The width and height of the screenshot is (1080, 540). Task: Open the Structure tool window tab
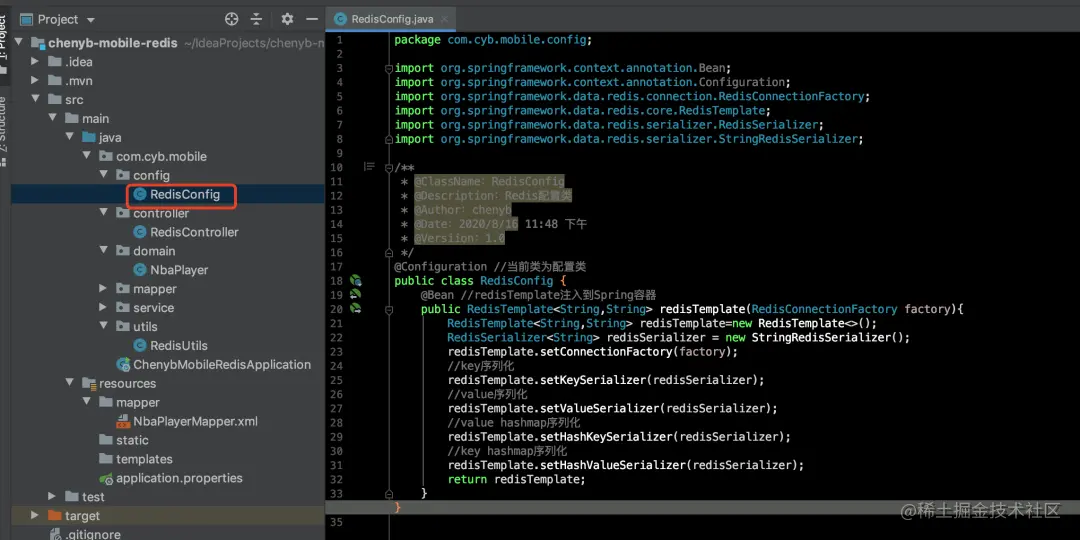[x=4, y=131]
